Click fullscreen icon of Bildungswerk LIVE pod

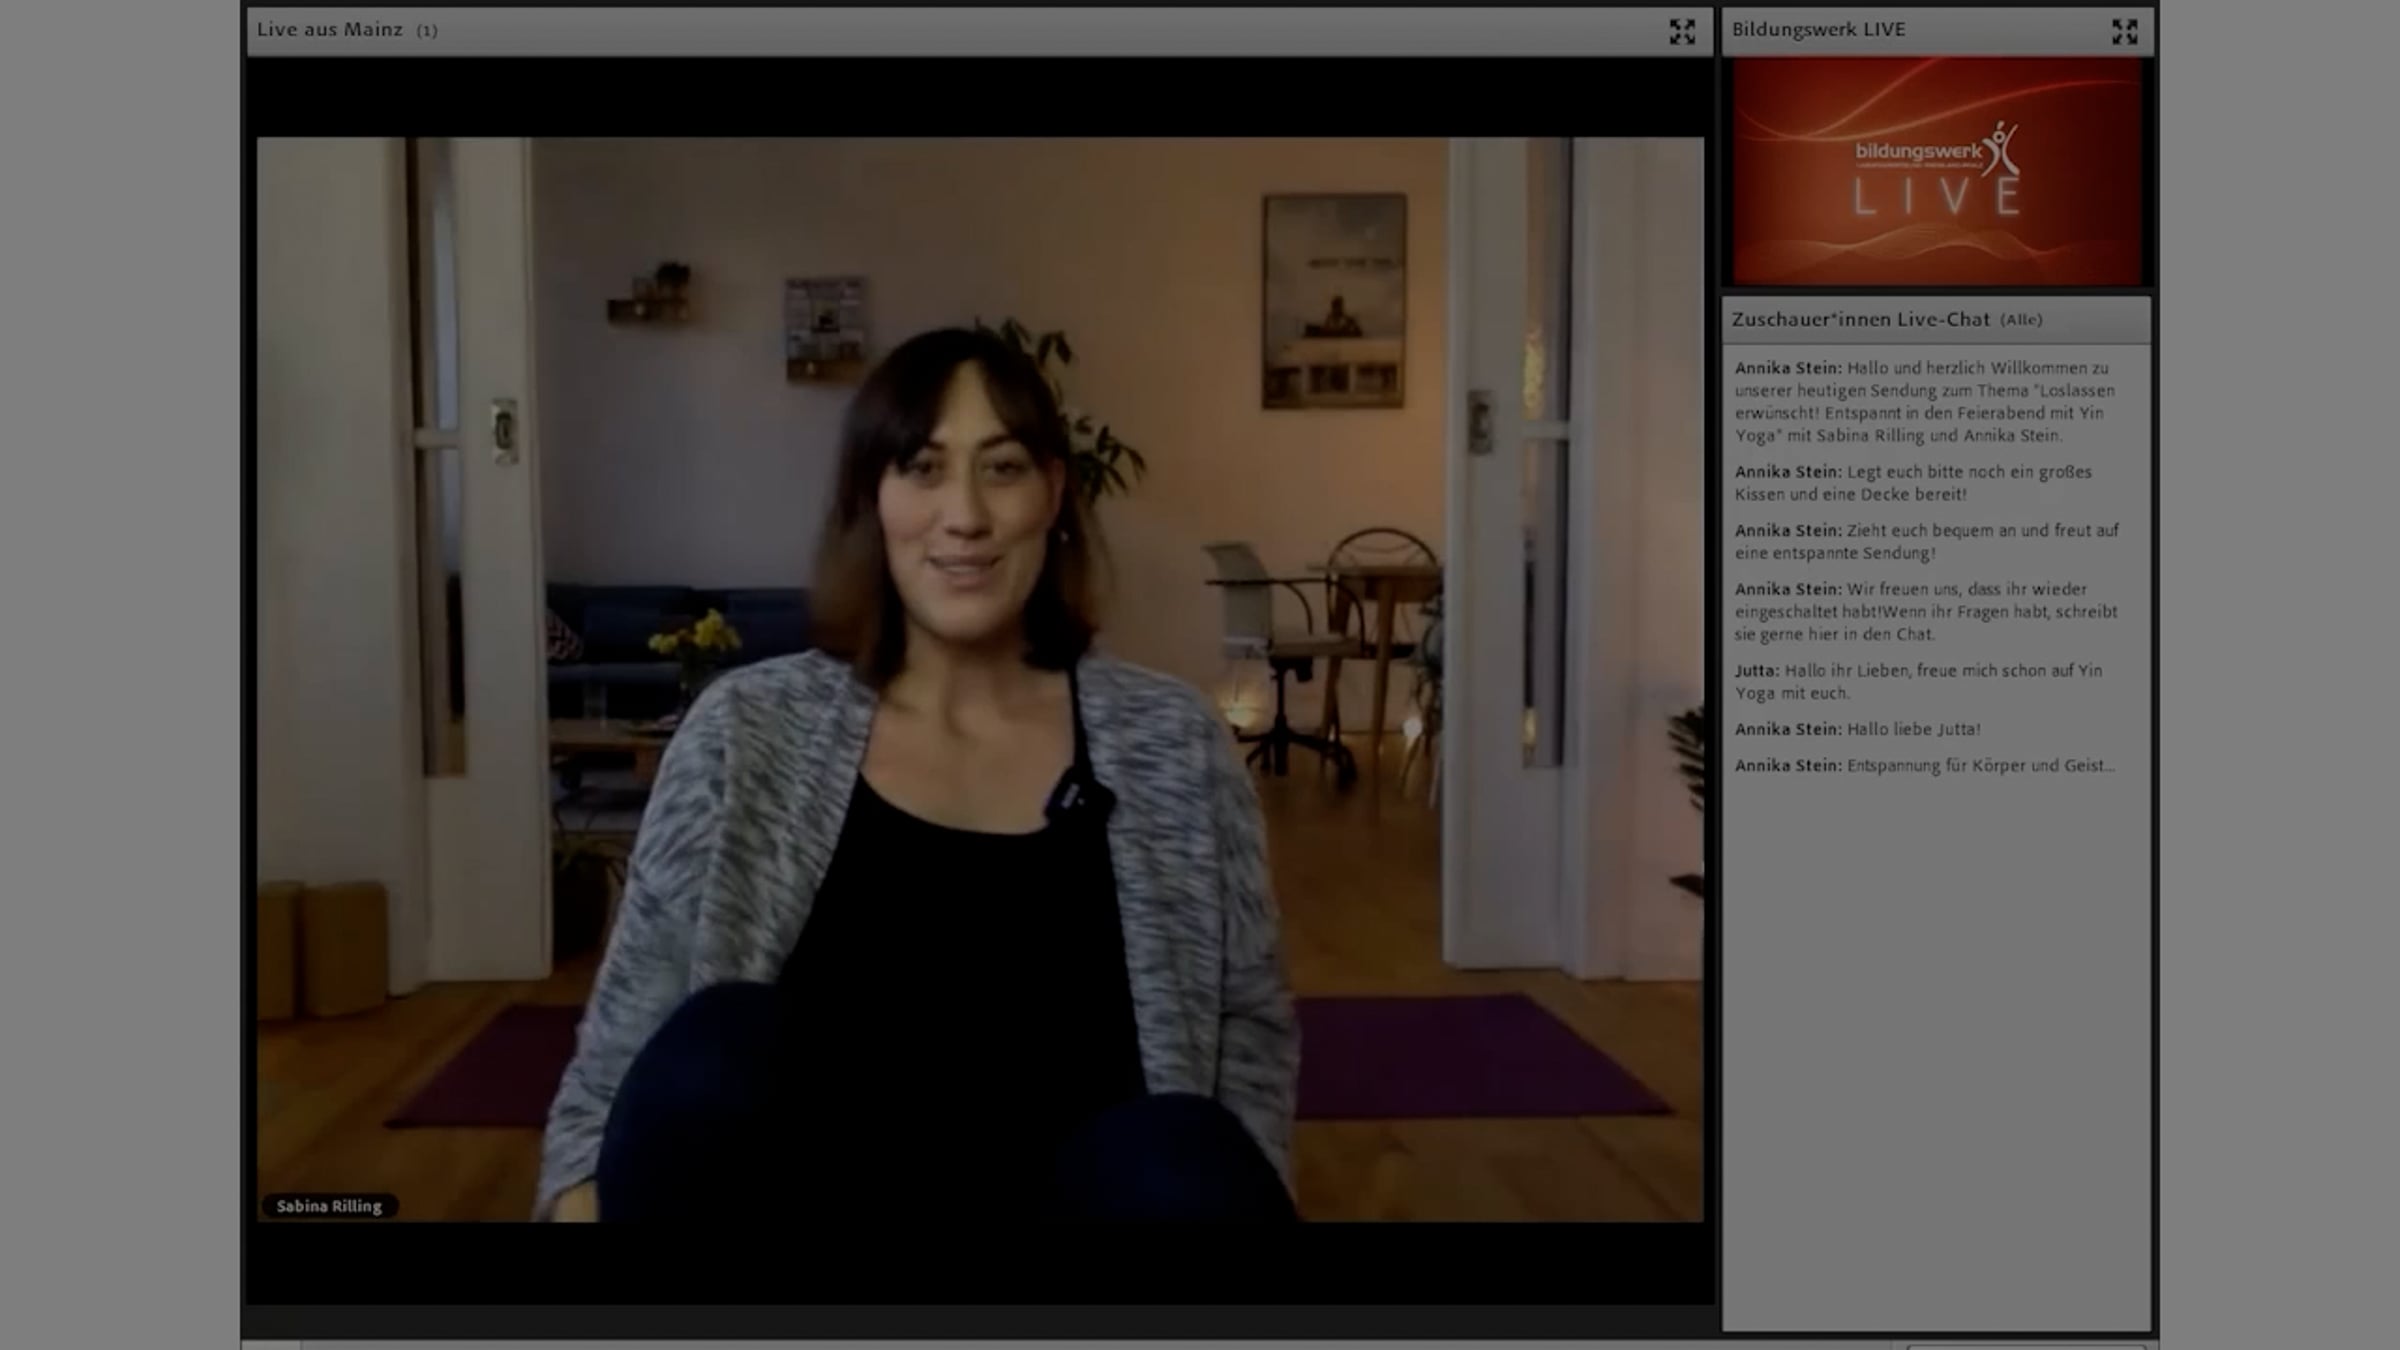pos(2124,32)
